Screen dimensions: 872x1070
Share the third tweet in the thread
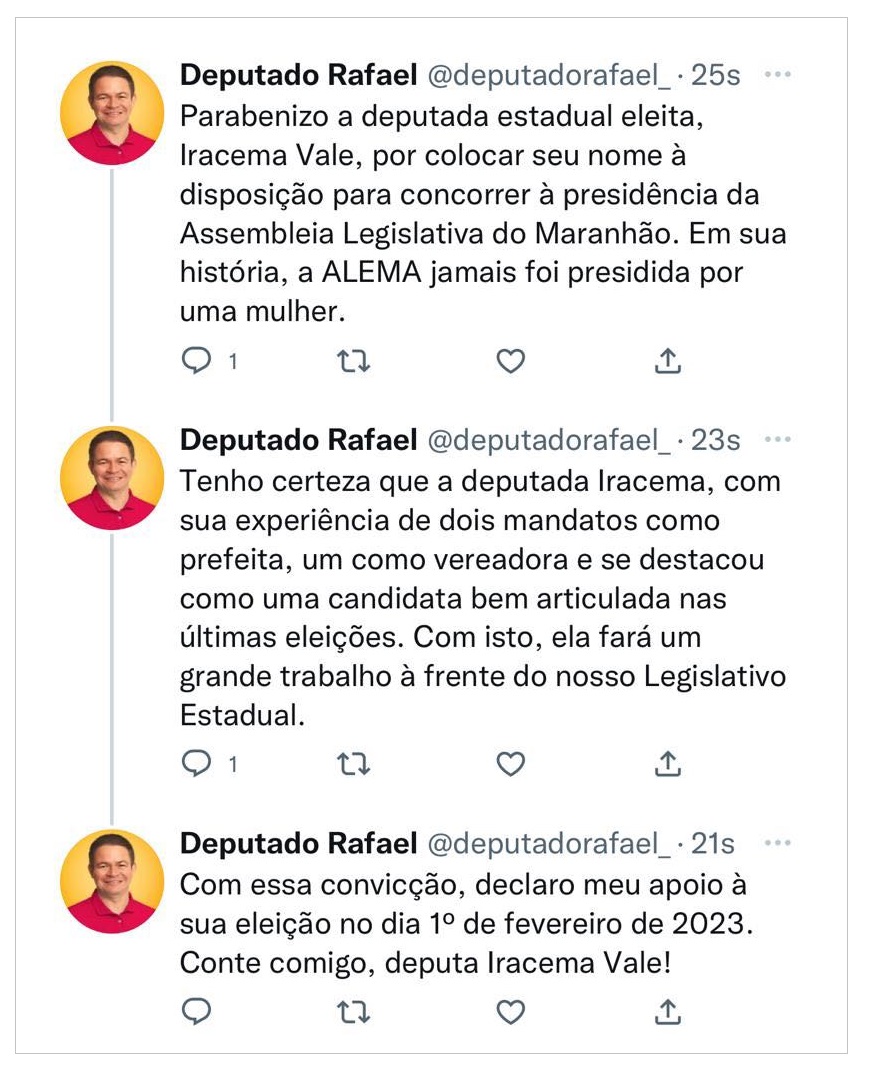pos(667,1012)
